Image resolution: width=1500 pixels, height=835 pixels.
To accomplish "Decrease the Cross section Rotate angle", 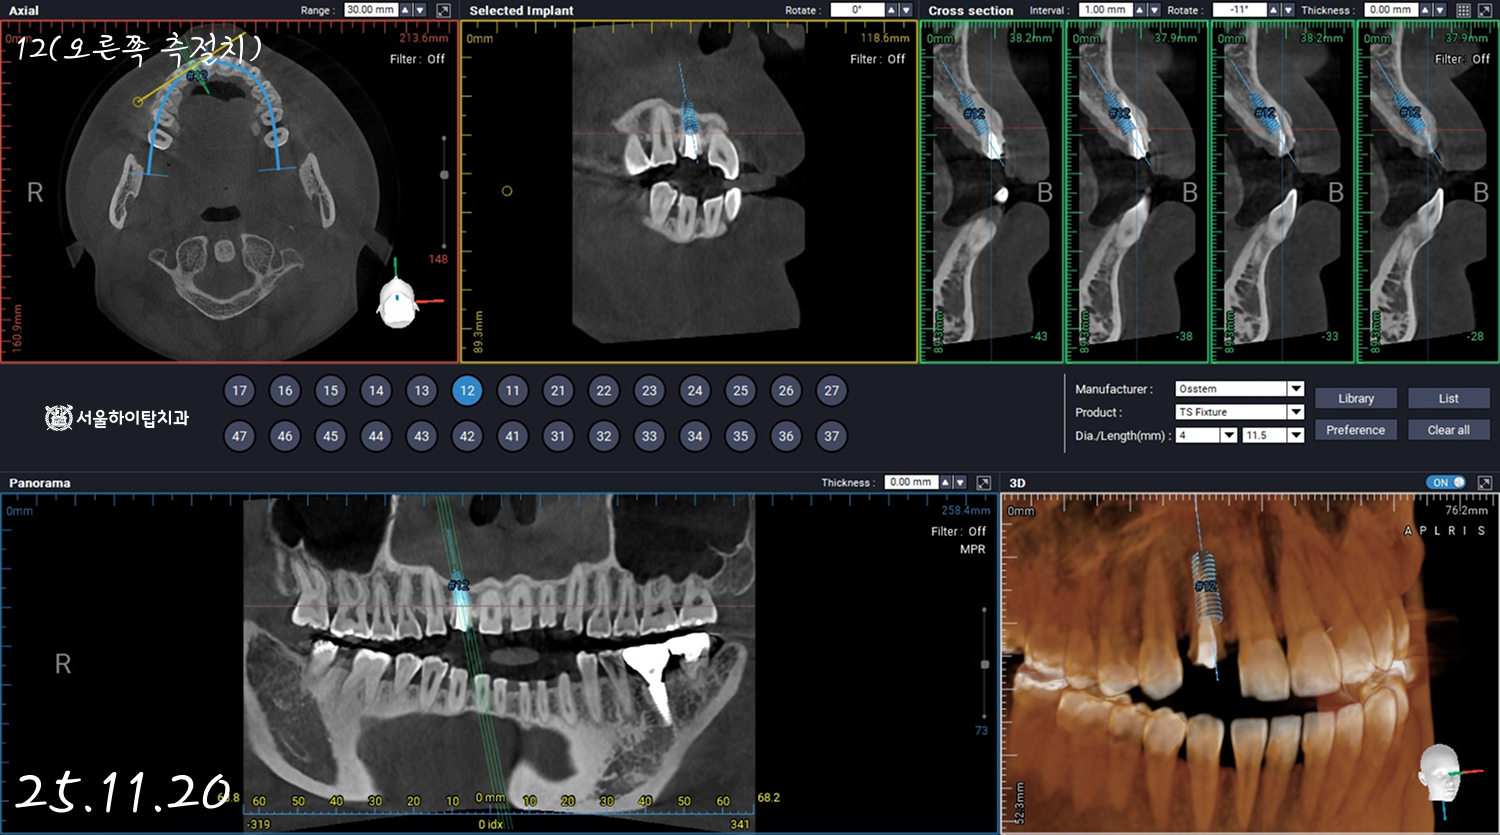I will [1288, 10].
